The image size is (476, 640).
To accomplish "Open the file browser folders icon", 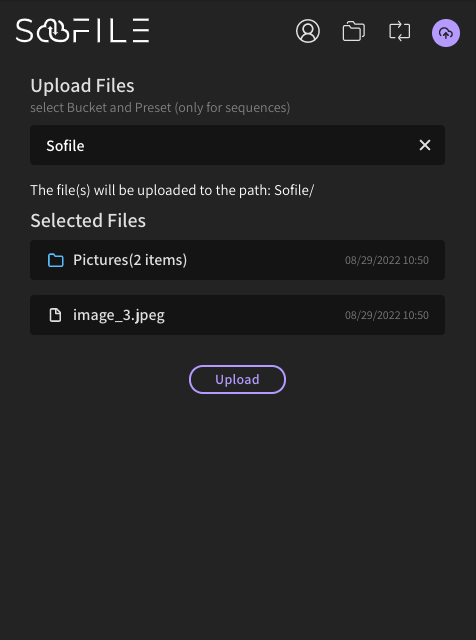I will click(354, 31).
